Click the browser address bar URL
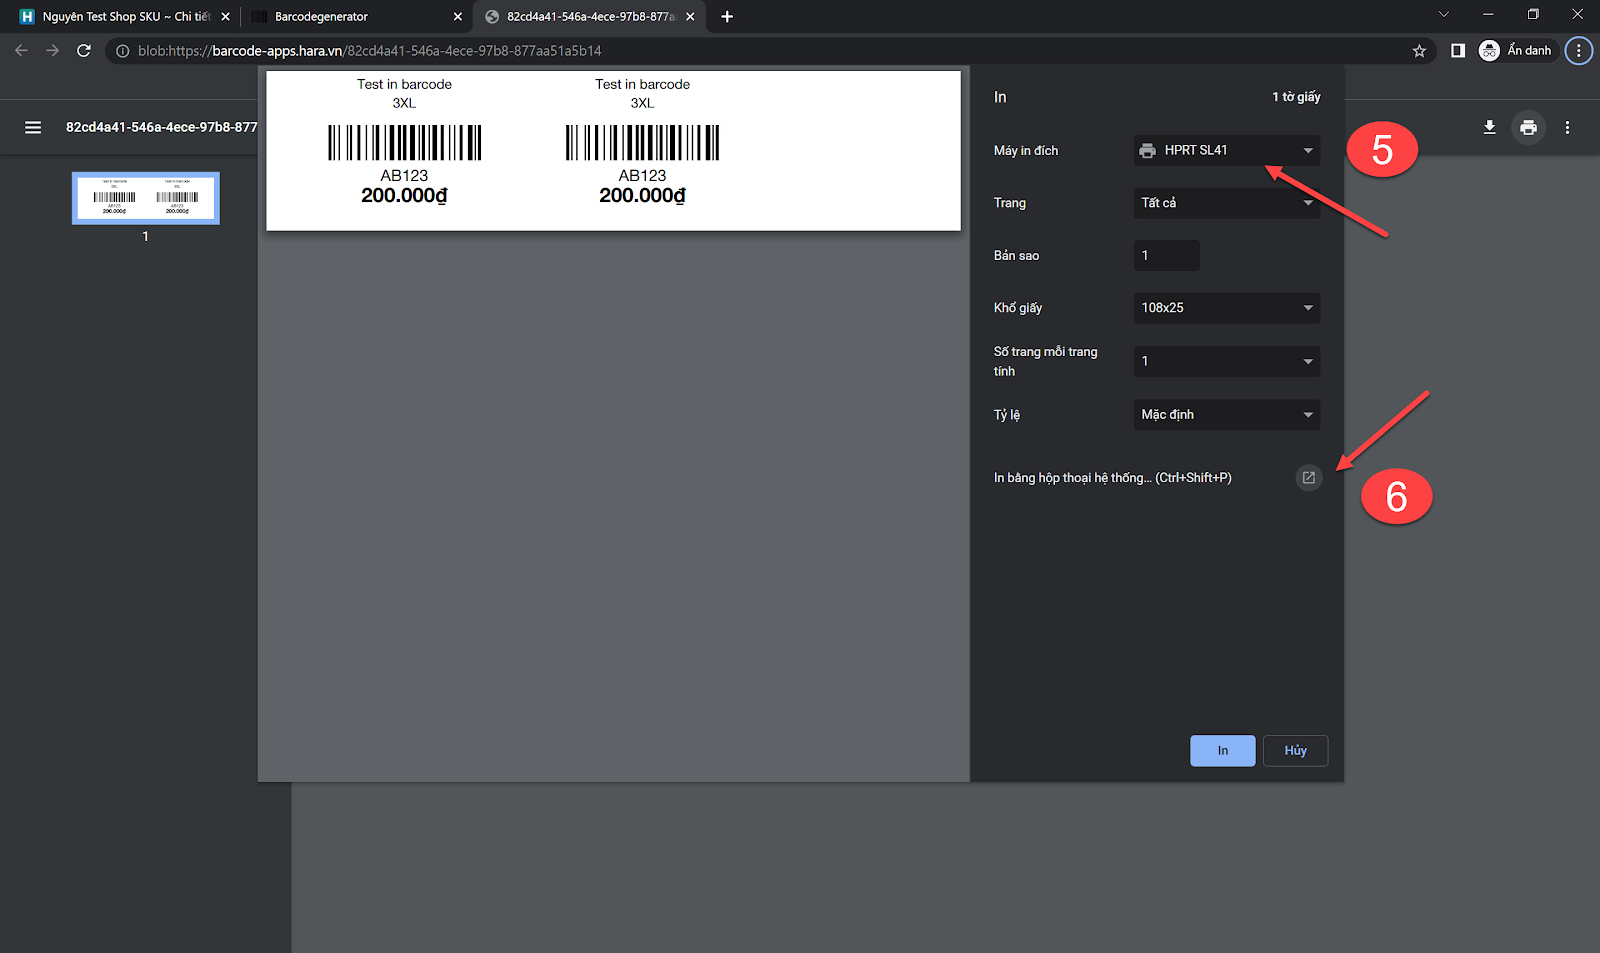Image resolution: width=1600 pixels, height=953 pixels. click(x=370, y=51)
